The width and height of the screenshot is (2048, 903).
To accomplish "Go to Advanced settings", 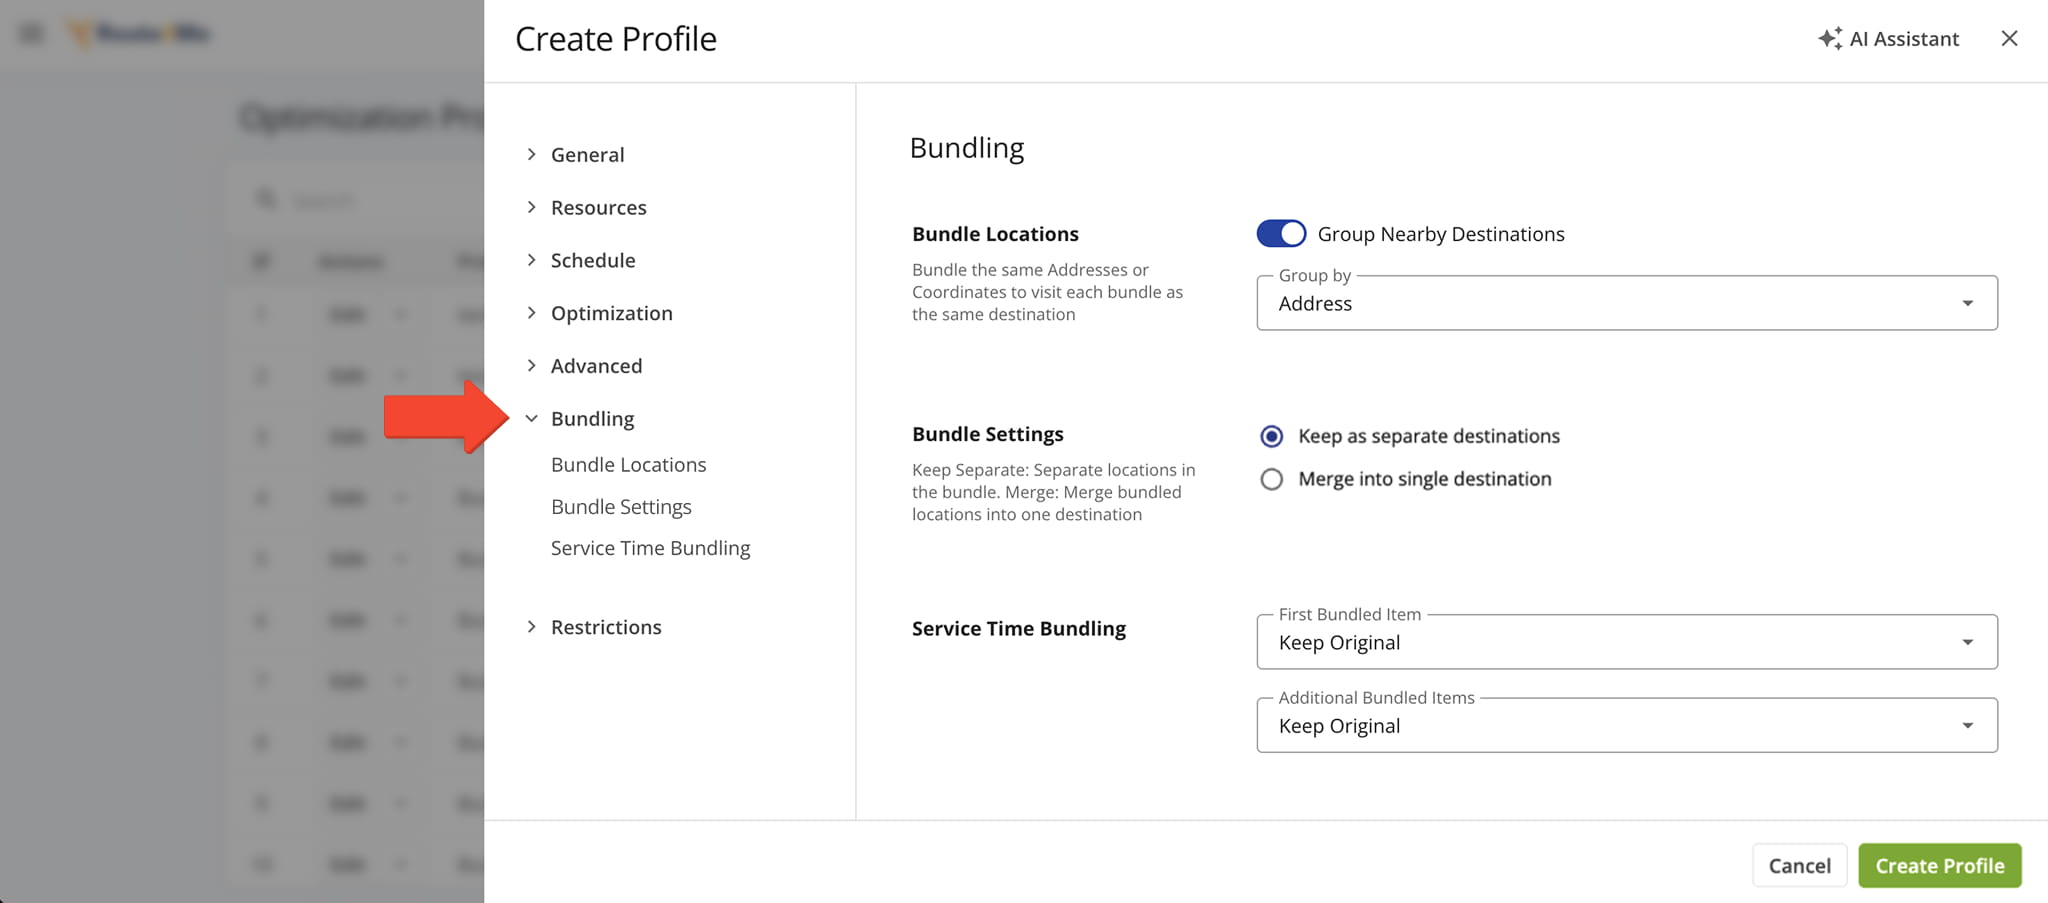I will [x=596, y=366].
